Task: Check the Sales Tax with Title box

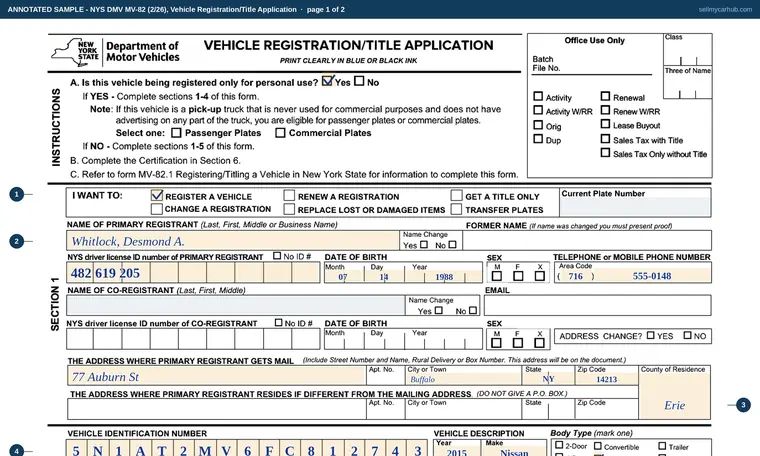Action: point(605,139)
